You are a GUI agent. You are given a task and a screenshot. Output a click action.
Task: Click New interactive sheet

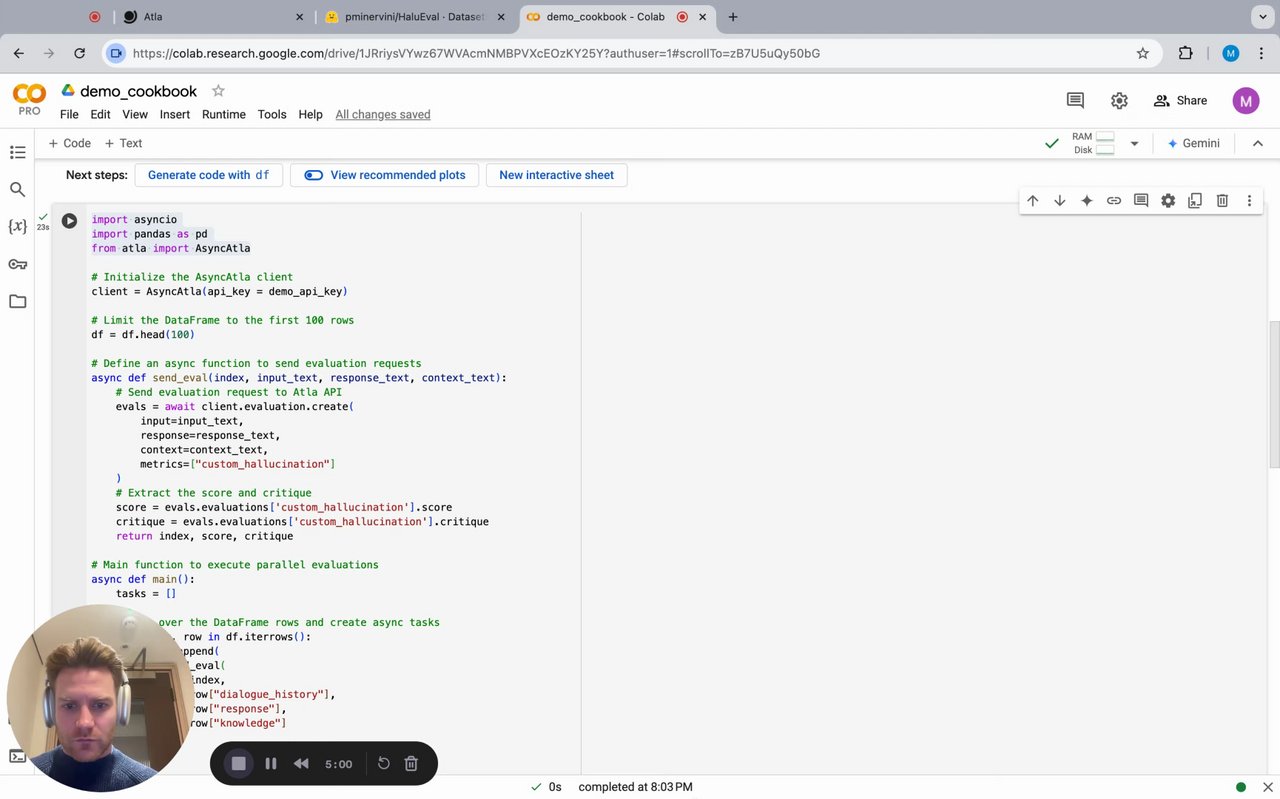click(556, 175)
